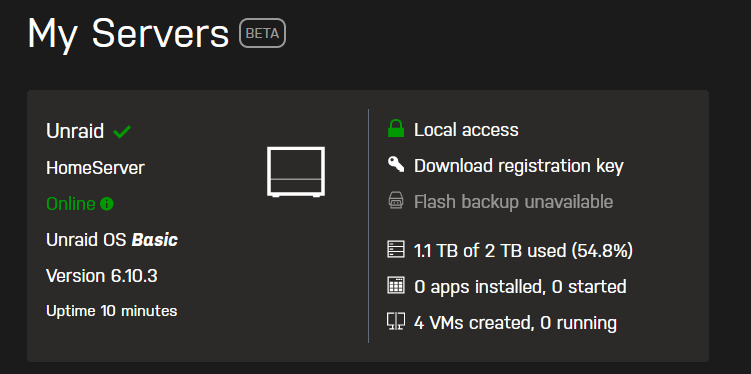Open the Local access link

tap(466, 130)
